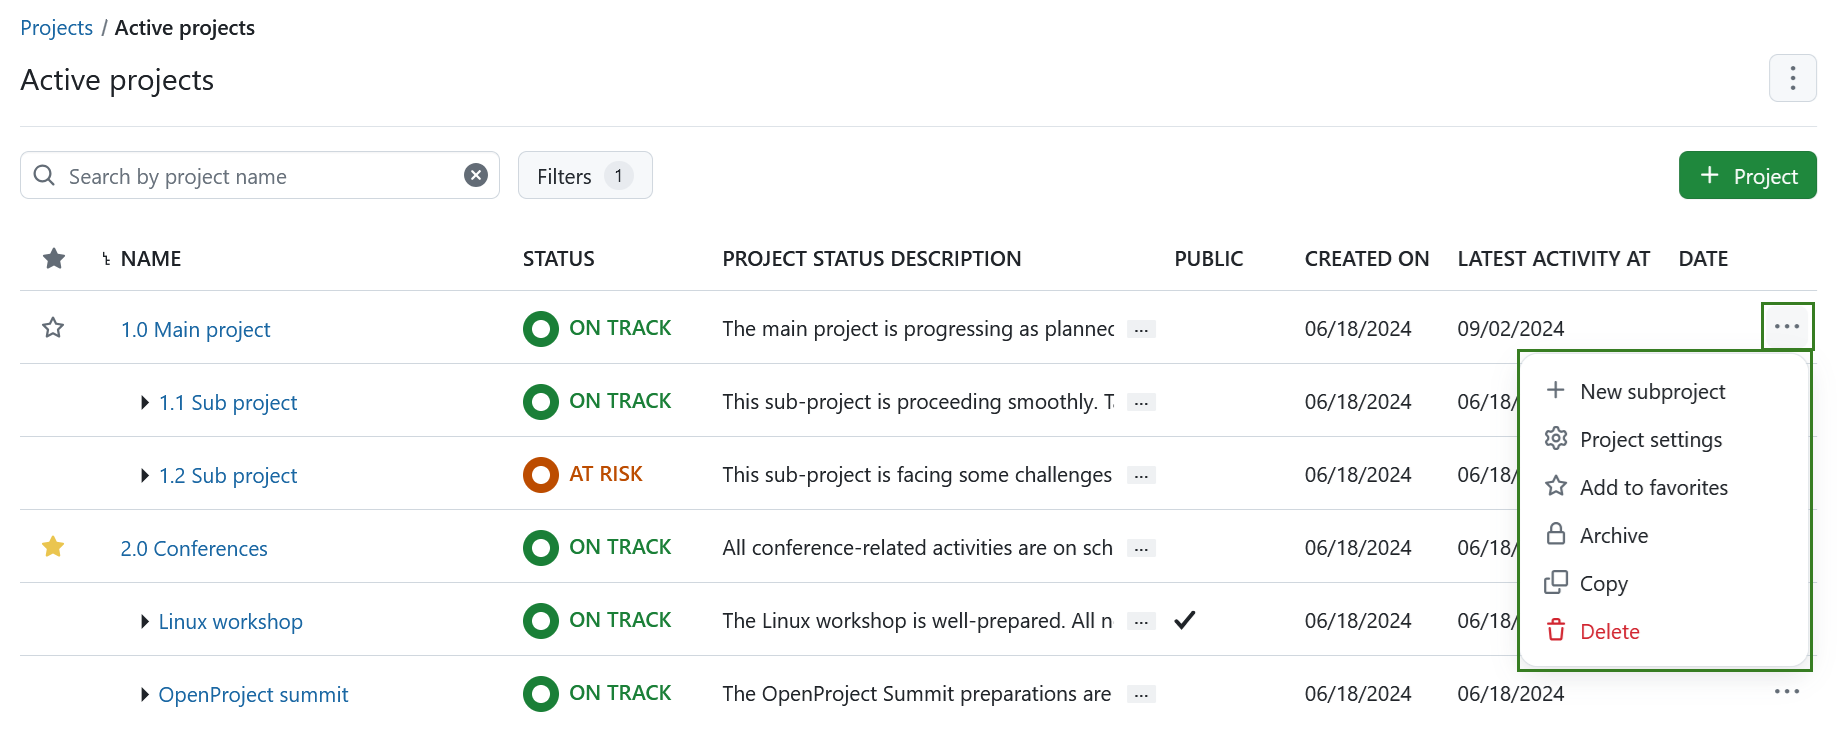Click the Copy icon in the context menu
This screenshot has width=1837, height=730.
click(x=1556, y=582)
